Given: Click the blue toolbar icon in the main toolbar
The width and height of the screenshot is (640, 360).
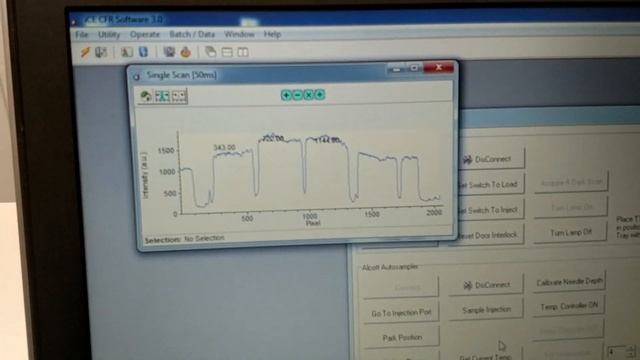Looking at the screenshot, I should click(x=143, y=52).
